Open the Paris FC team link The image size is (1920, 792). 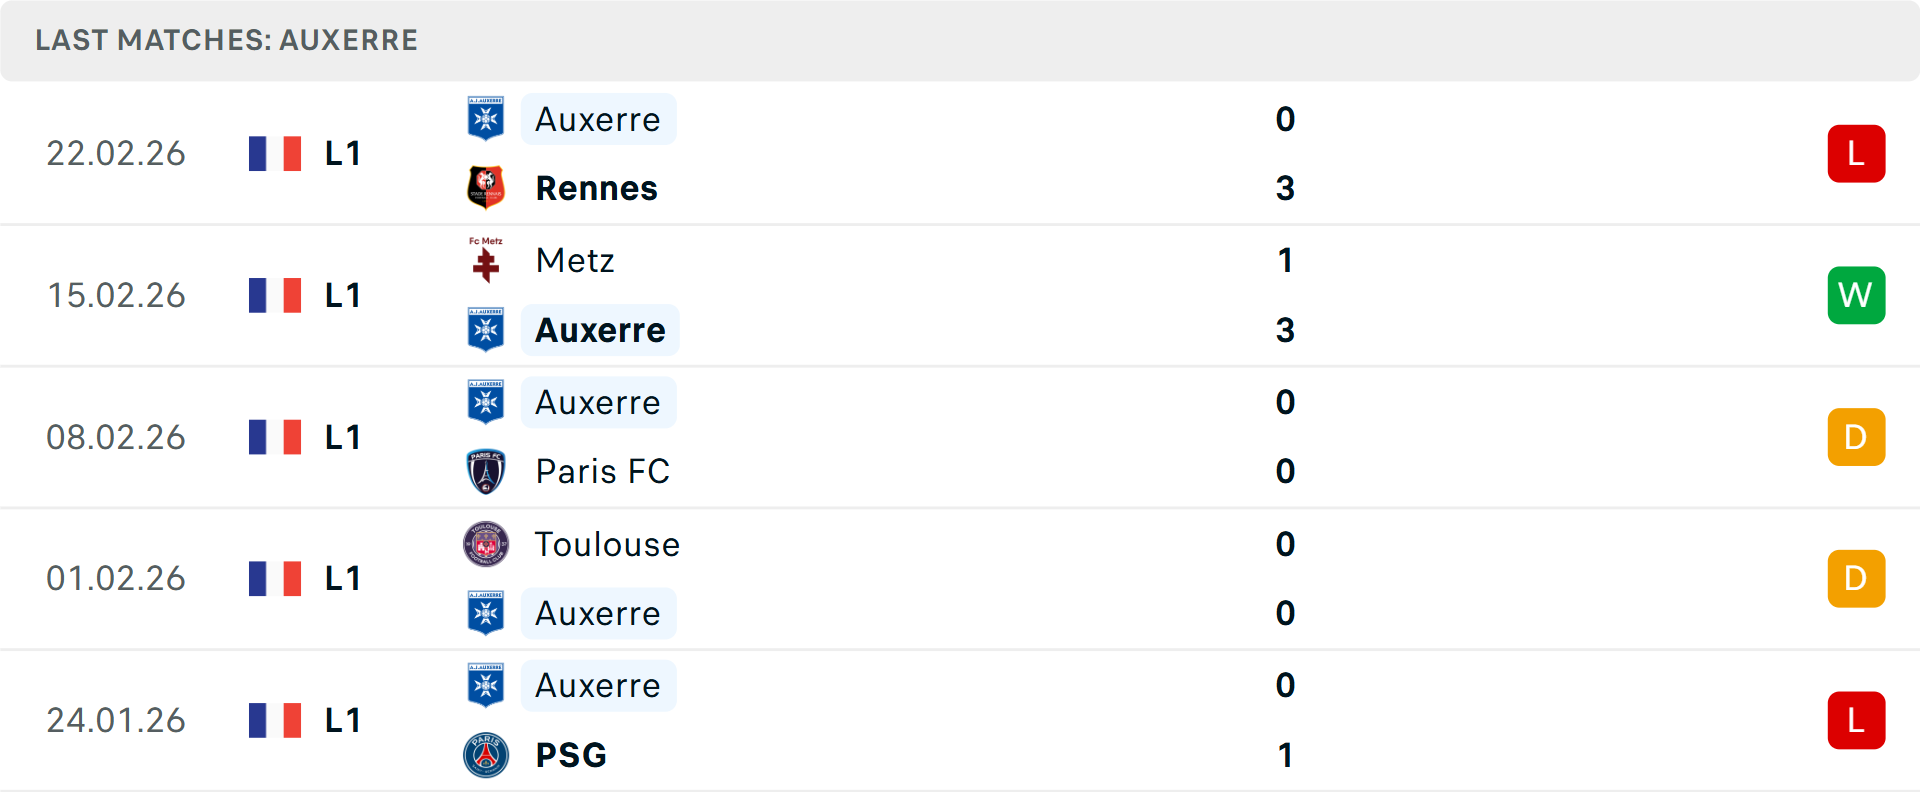[602, 471]
